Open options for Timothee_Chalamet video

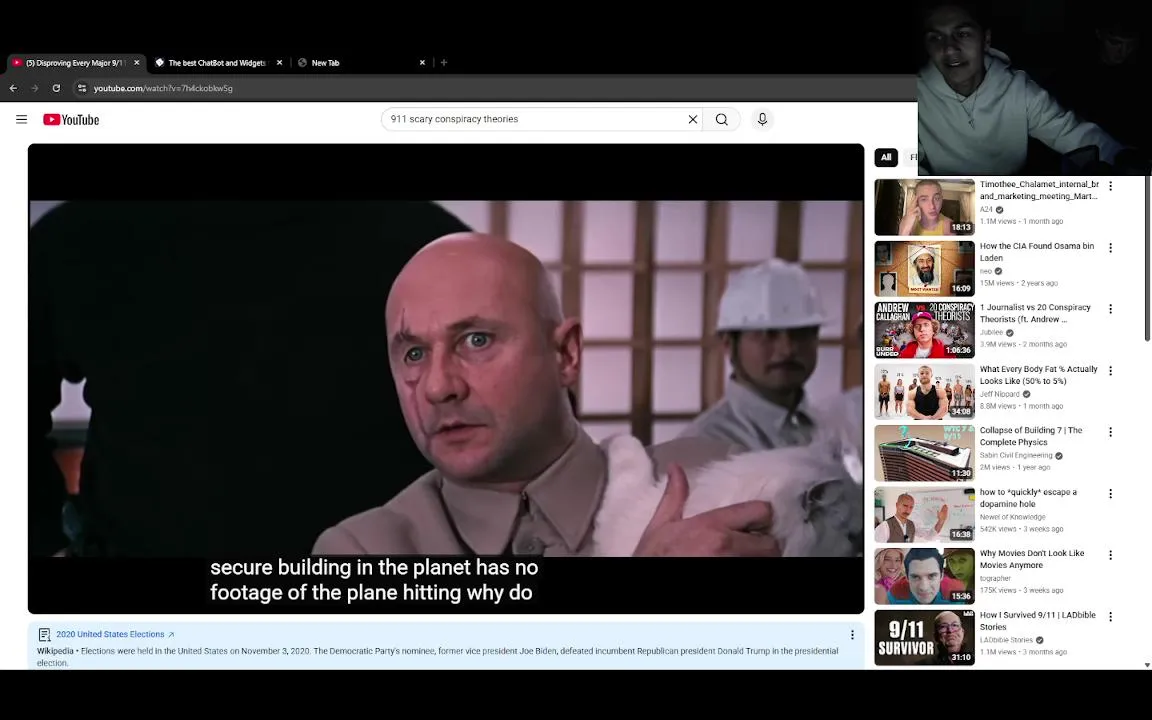click(1110, 187)
